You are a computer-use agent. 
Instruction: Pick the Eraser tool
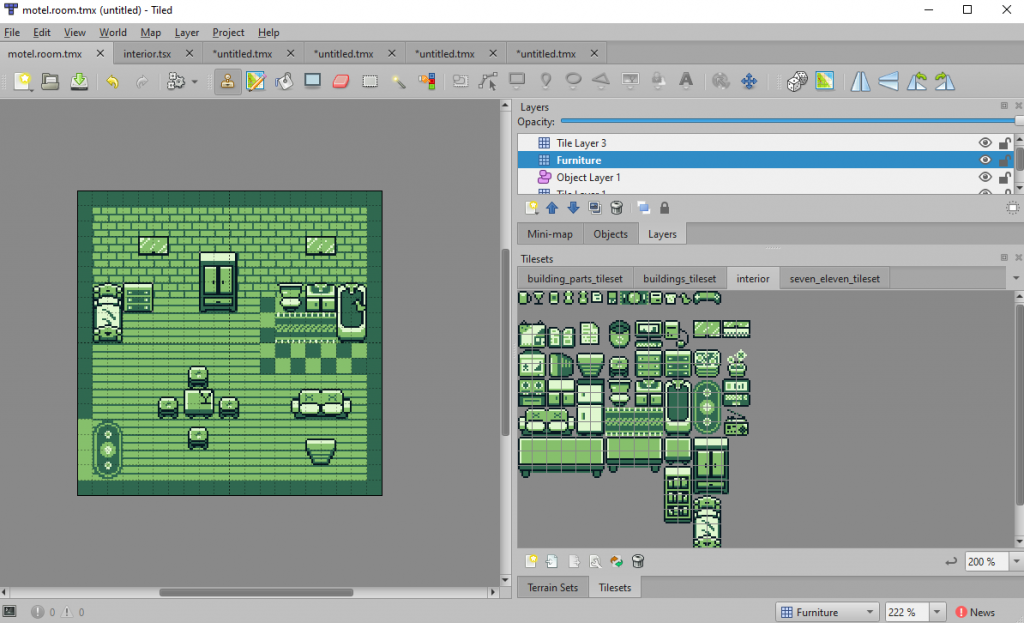click(341, 81)
